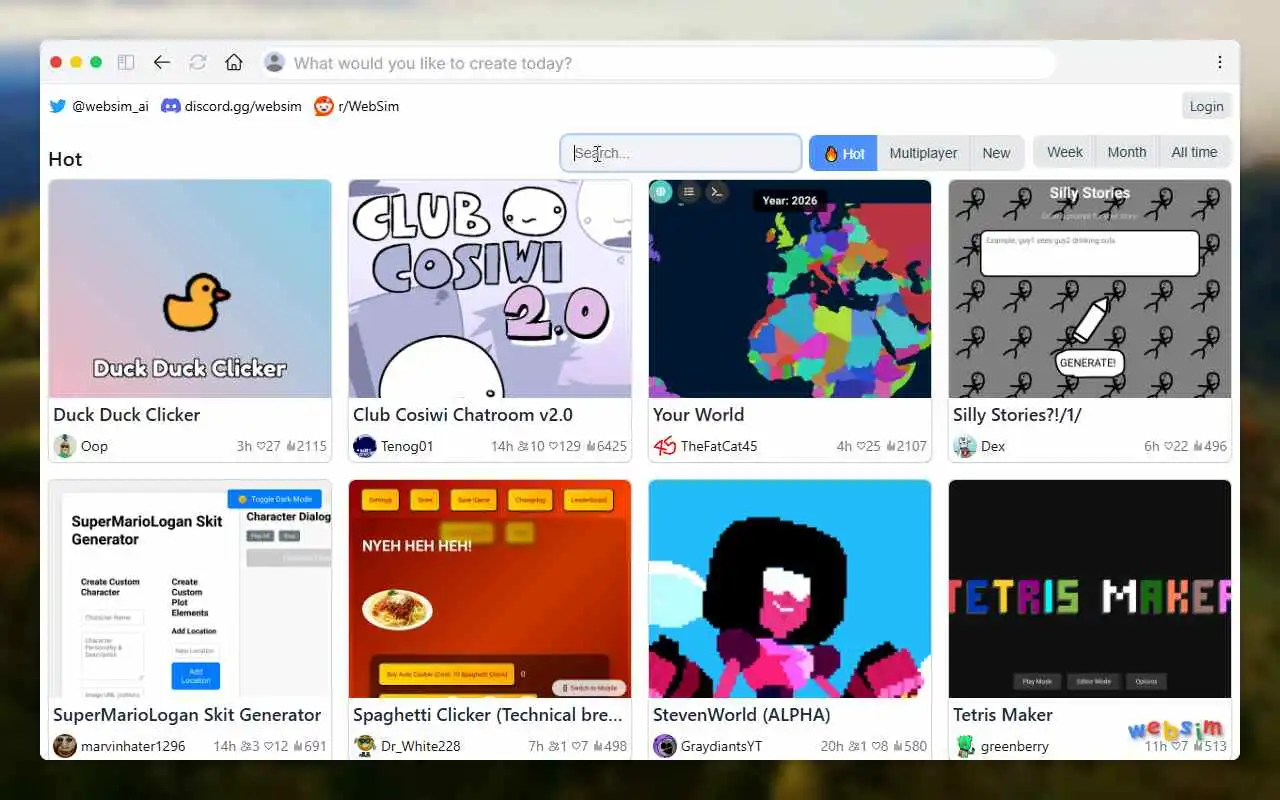
Task: Open the @websim_ai Twitter link
Action: (x=99, y=106)
